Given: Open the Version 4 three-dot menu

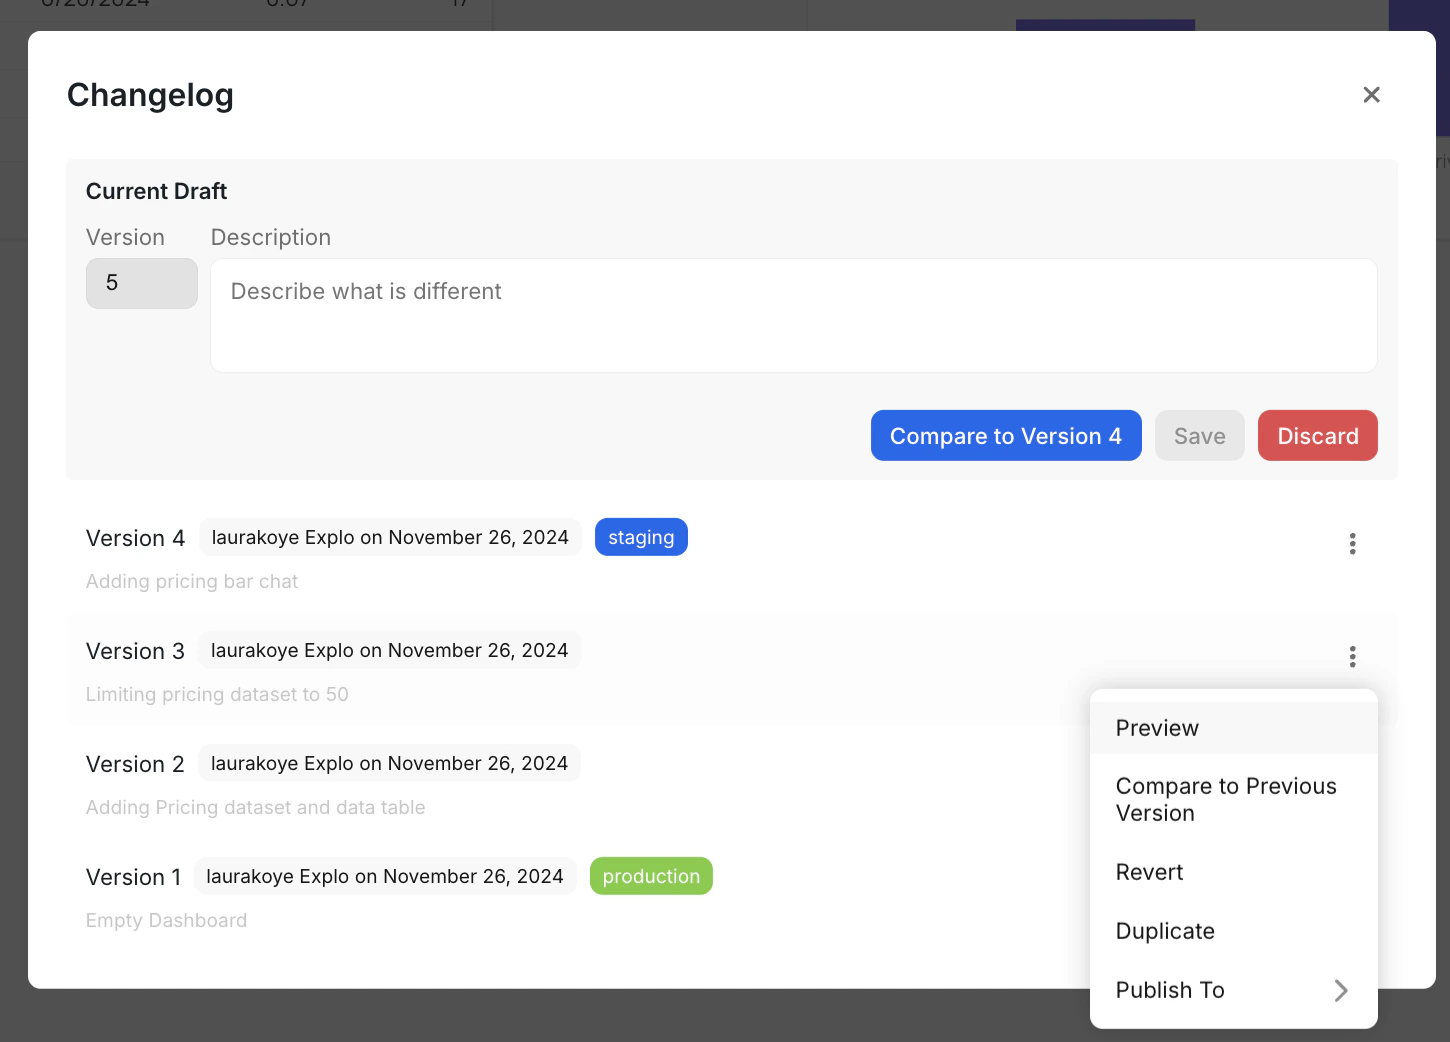Looking at the screenshot, I should click(x=1352, y=543).
